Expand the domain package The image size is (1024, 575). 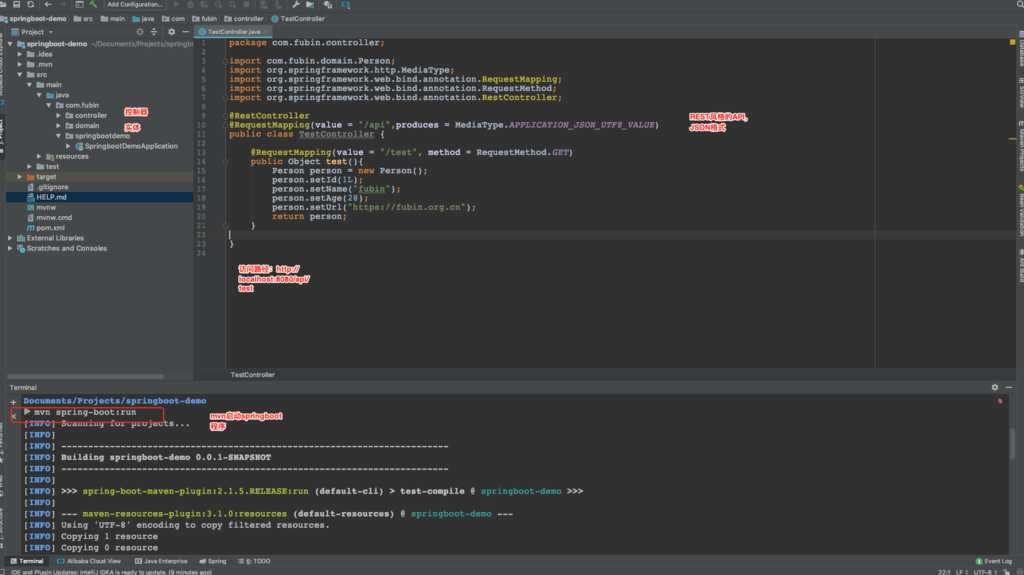point(59,125)
